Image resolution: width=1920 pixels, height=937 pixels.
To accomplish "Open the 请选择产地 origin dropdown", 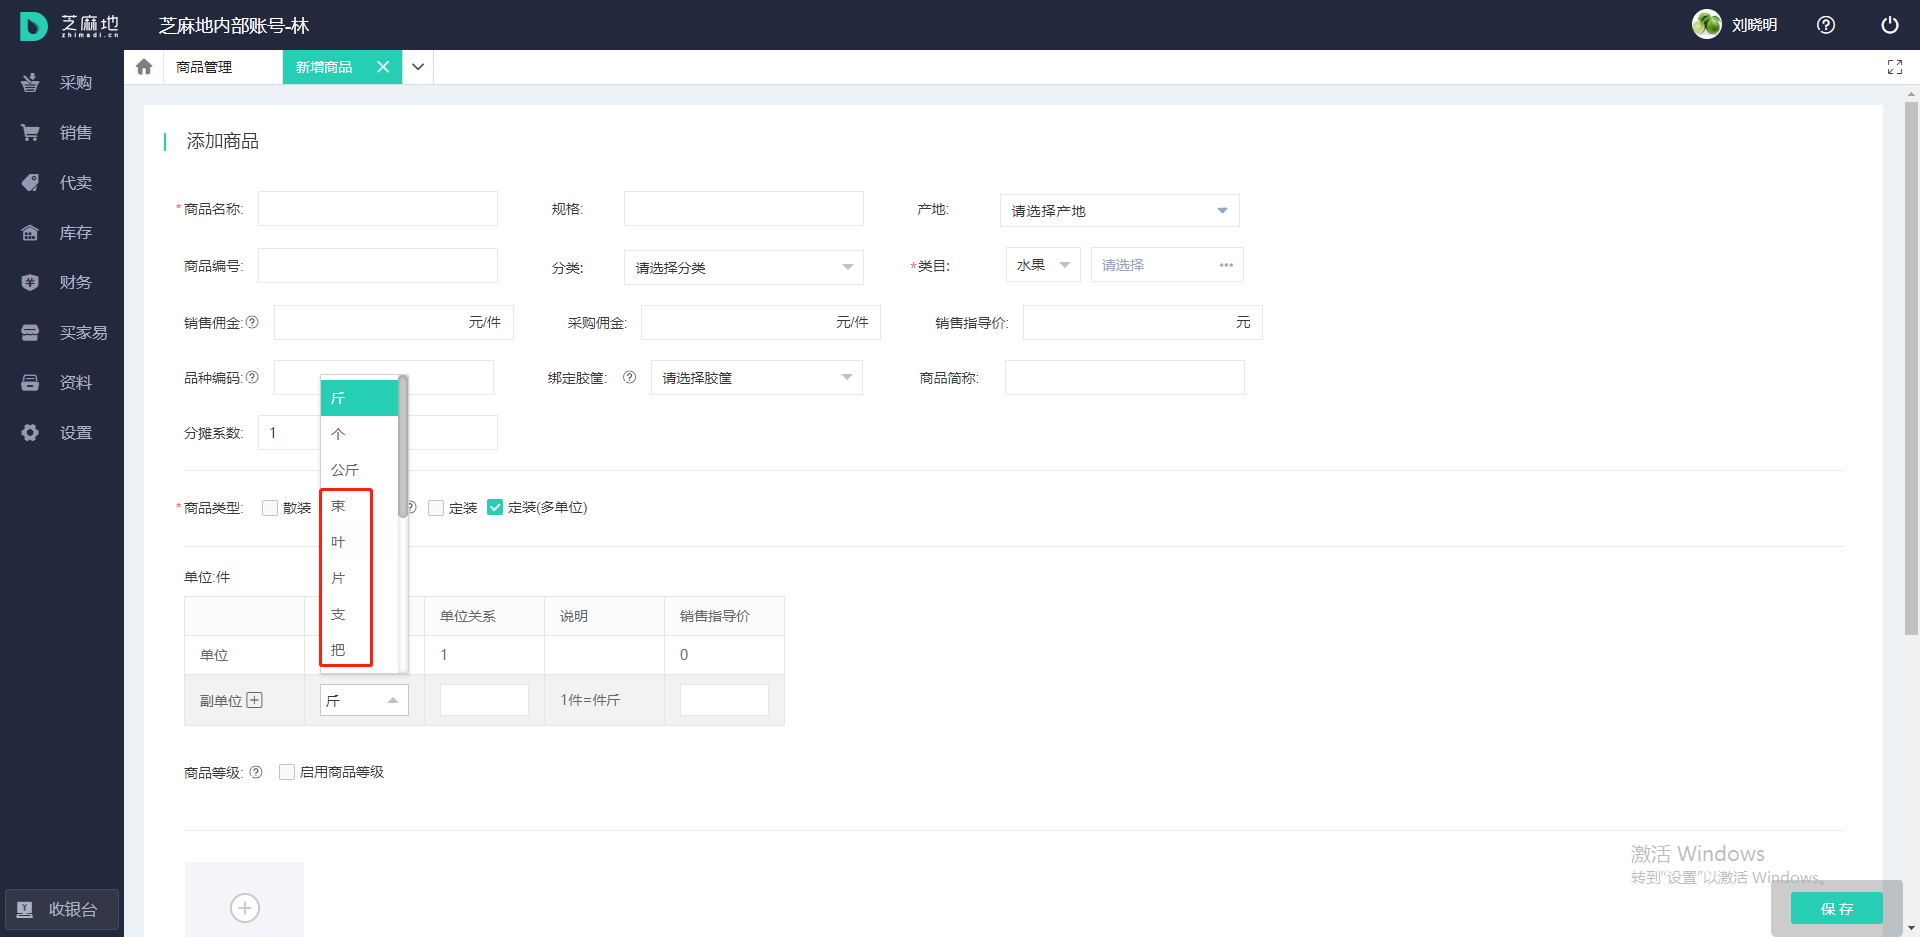I will (1120, 211).
